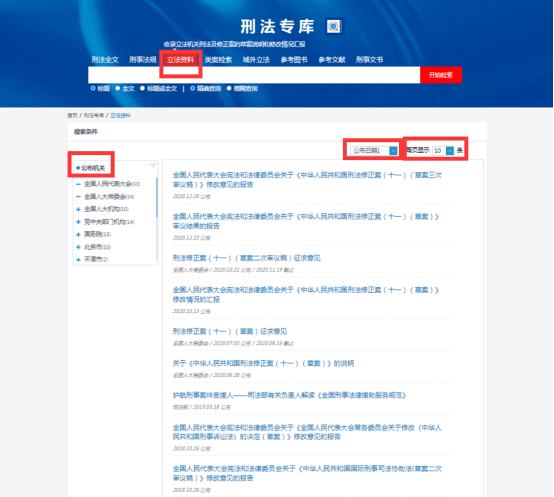Screen dimensions: 554x497
Task: Open the 刑法修正案（十一）（草案）征求意见 link
Action: [x=230, y=331]
